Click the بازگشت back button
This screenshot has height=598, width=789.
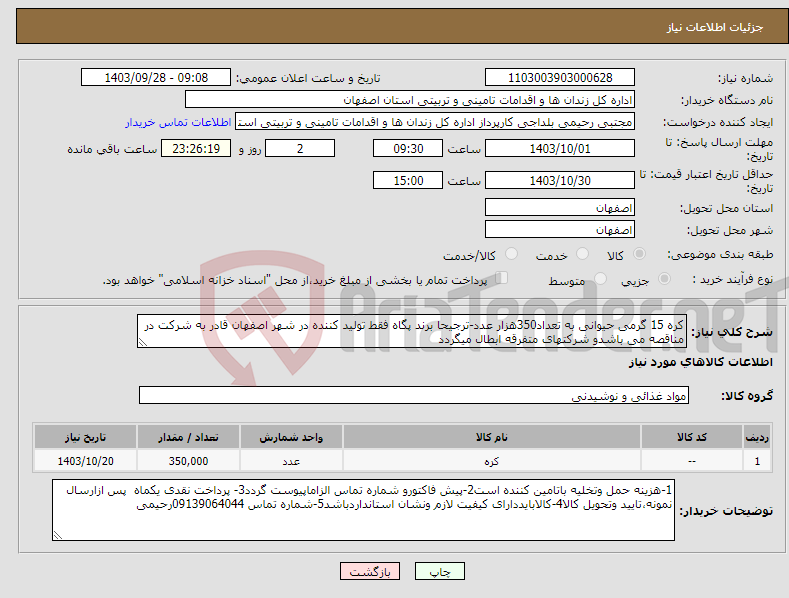point(370,571)
